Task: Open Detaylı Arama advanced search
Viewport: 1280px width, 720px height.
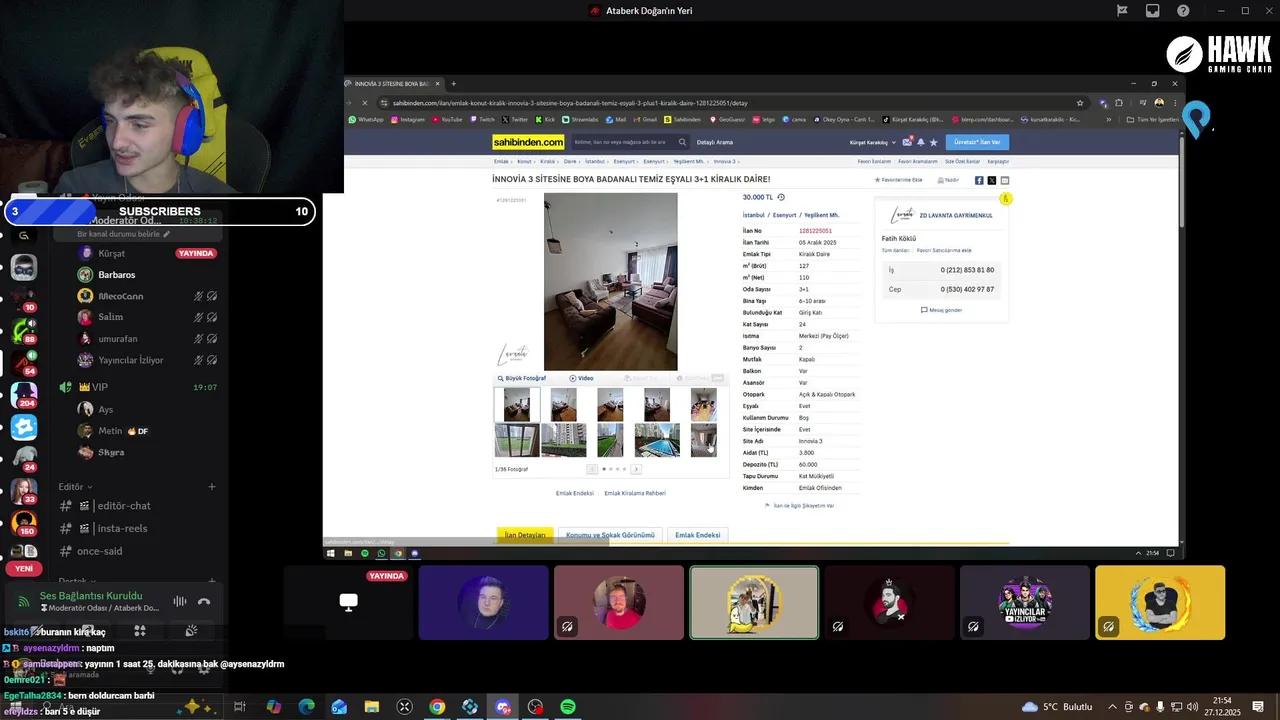Action: point(714,142)
